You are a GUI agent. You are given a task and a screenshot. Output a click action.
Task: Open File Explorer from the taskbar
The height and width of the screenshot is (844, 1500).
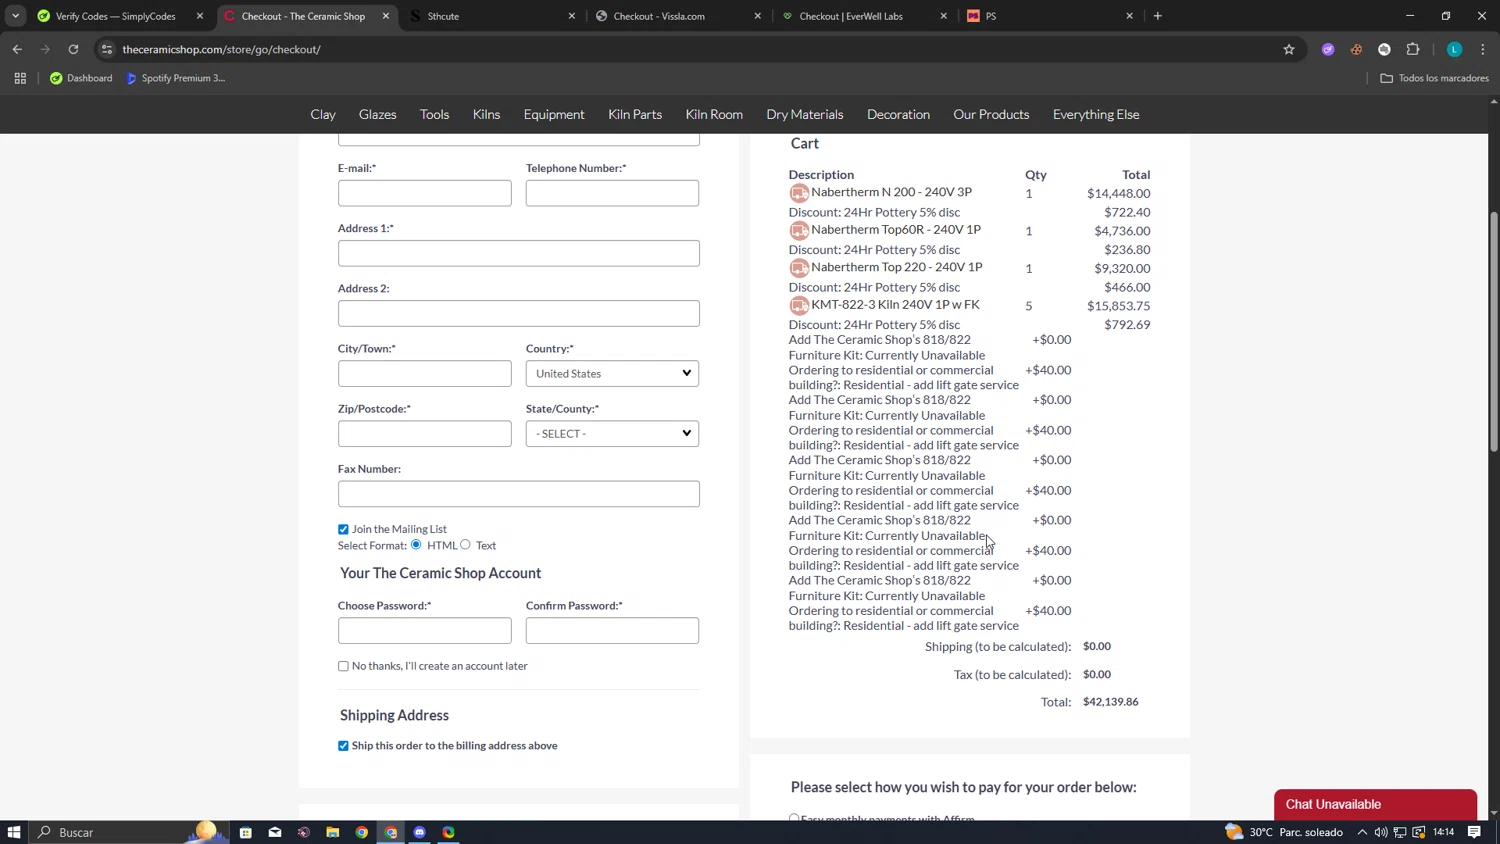333,832
